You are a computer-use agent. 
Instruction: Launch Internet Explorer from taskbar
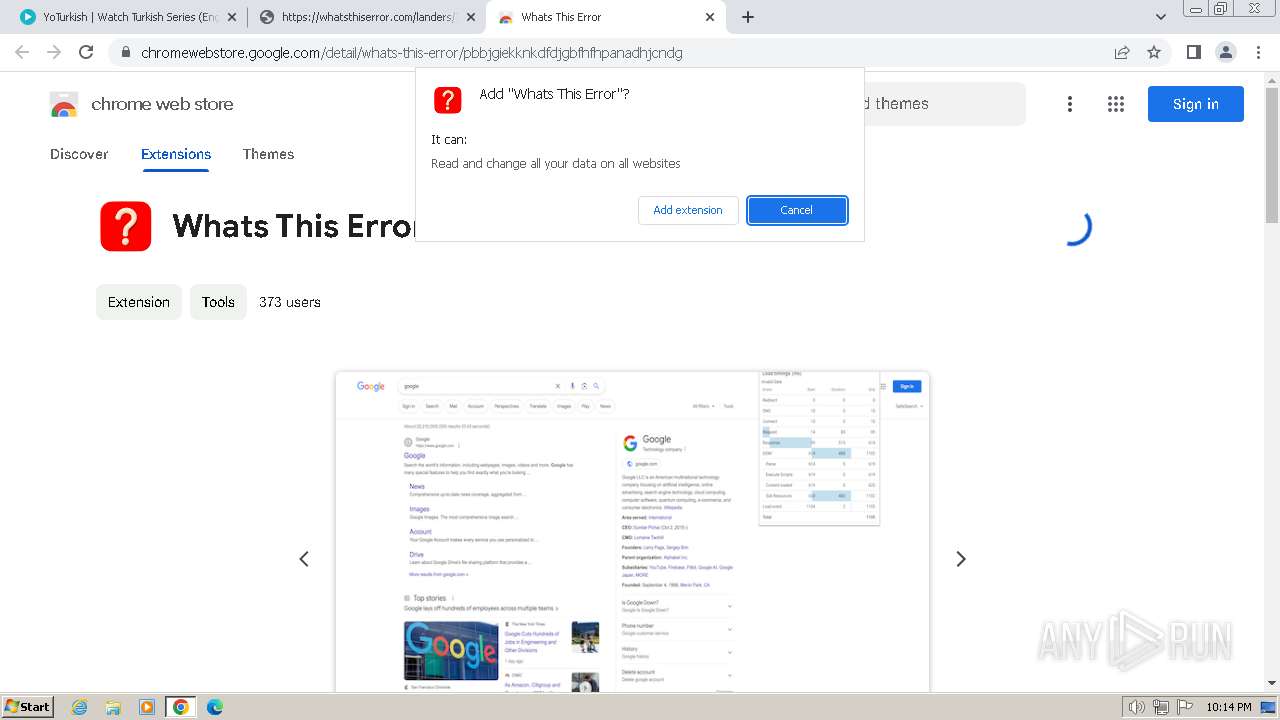tap(79, 707)
